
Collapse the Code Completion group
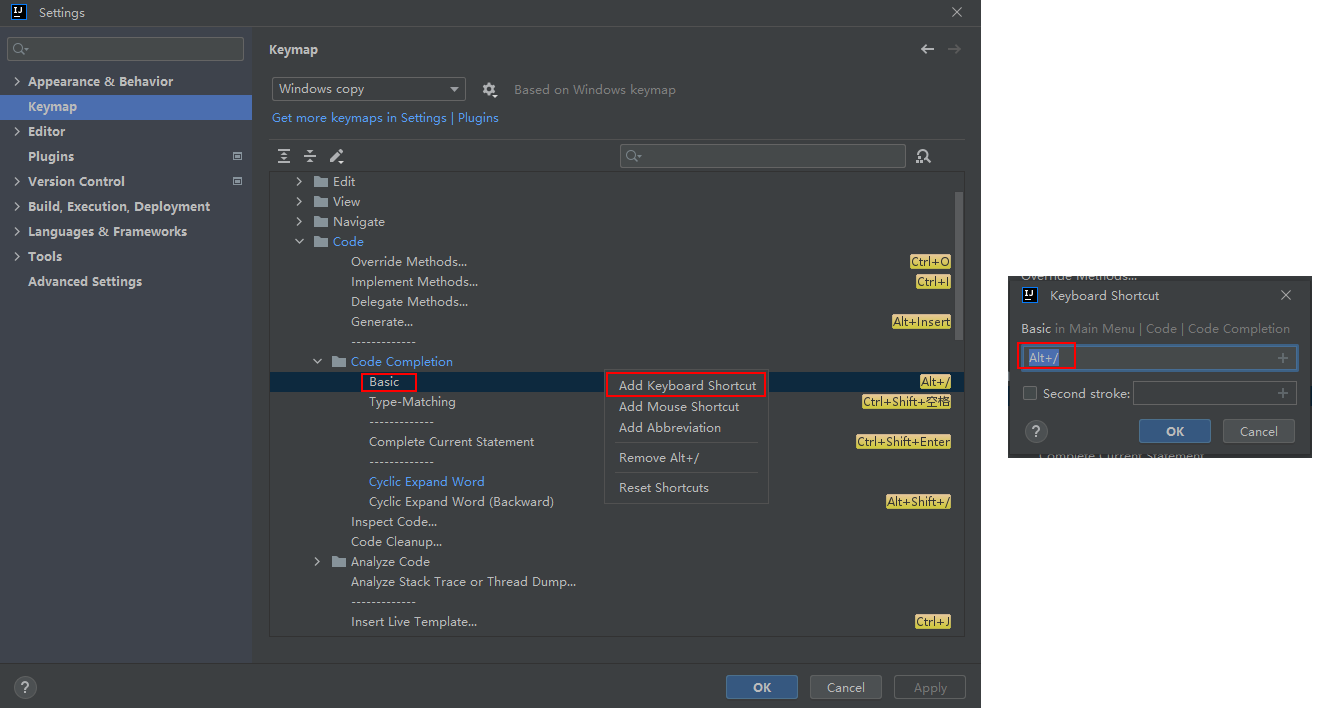click(x=317, y=361)
